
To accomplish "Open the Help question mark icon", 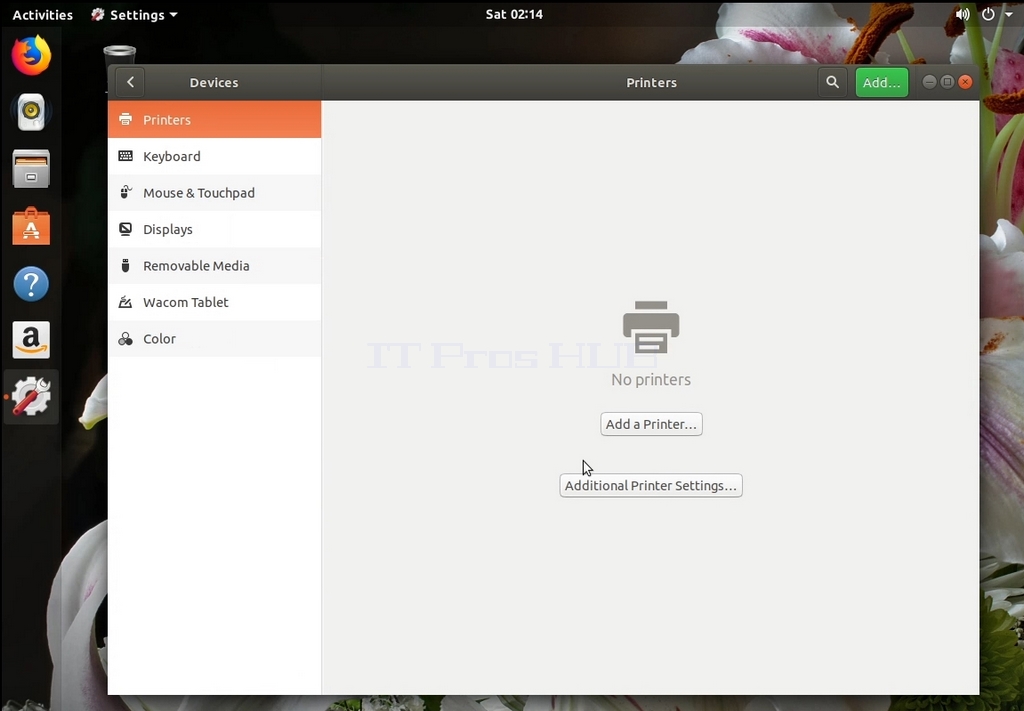I will (x=31, y=283).
